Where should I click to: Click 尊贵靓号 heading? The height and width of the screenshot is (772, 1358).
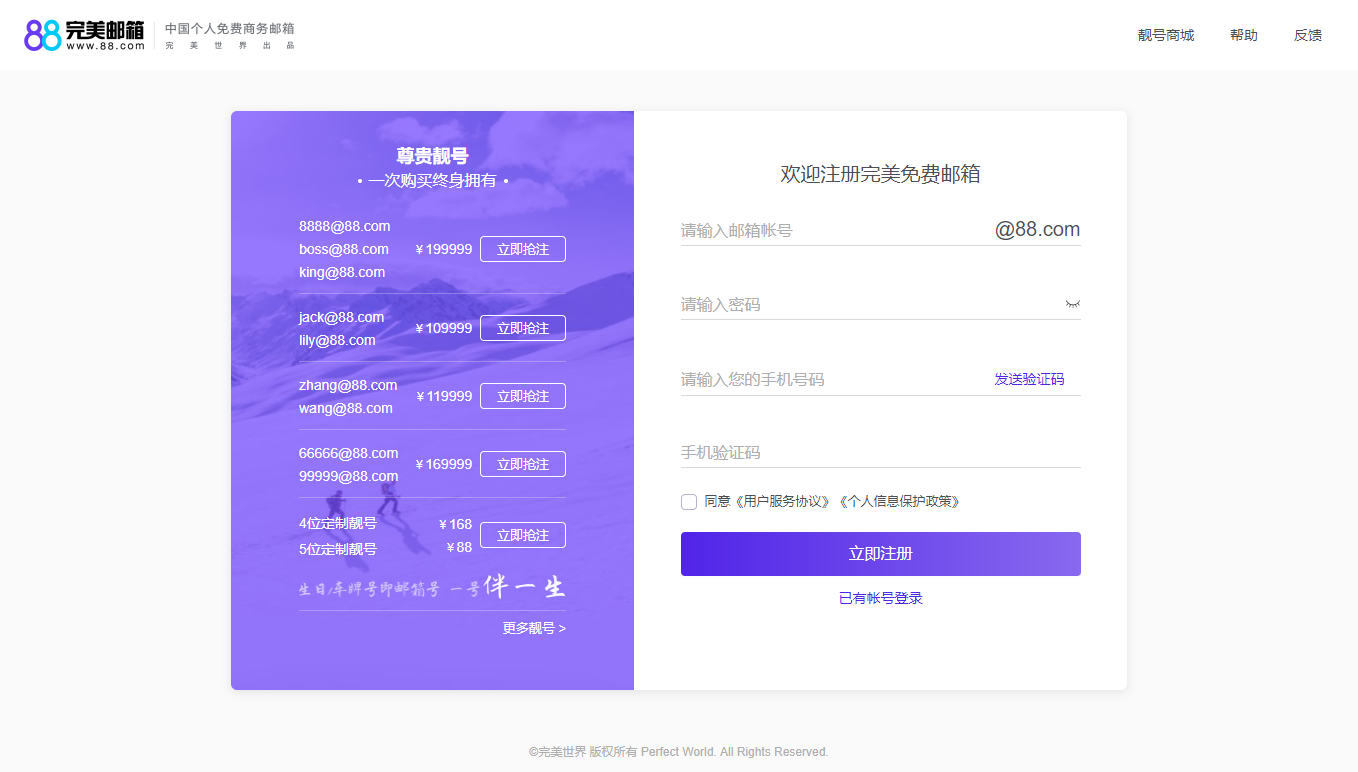tap(432, 156)
